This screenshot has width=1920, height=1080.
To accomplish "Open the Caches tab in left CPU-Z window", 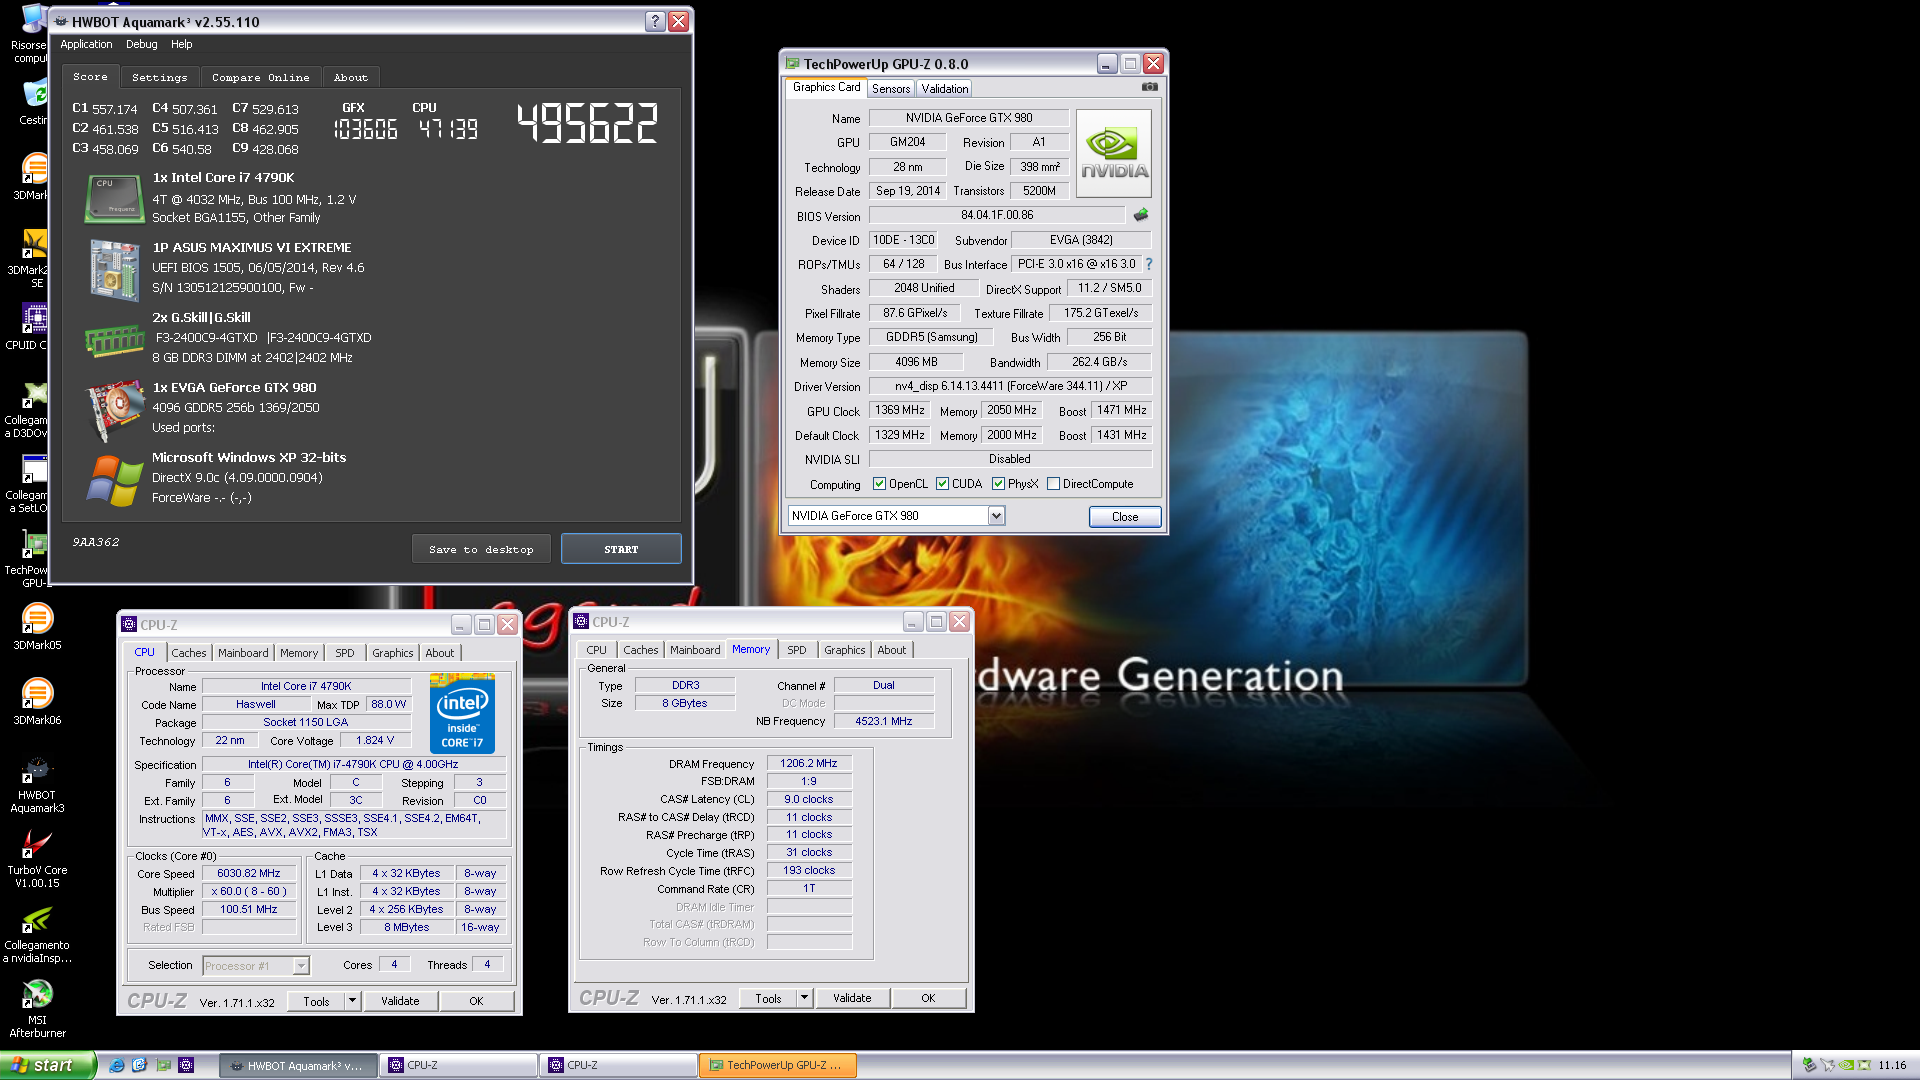I will click(188, 653).
